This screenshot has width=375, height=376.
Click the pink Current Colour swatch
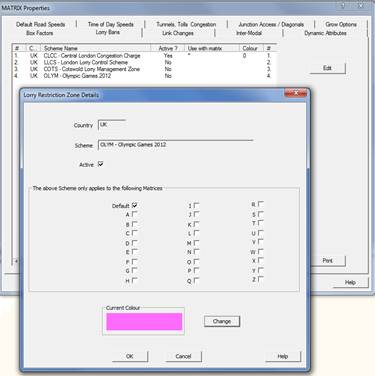pyautogui.click(x=144, y=321)
